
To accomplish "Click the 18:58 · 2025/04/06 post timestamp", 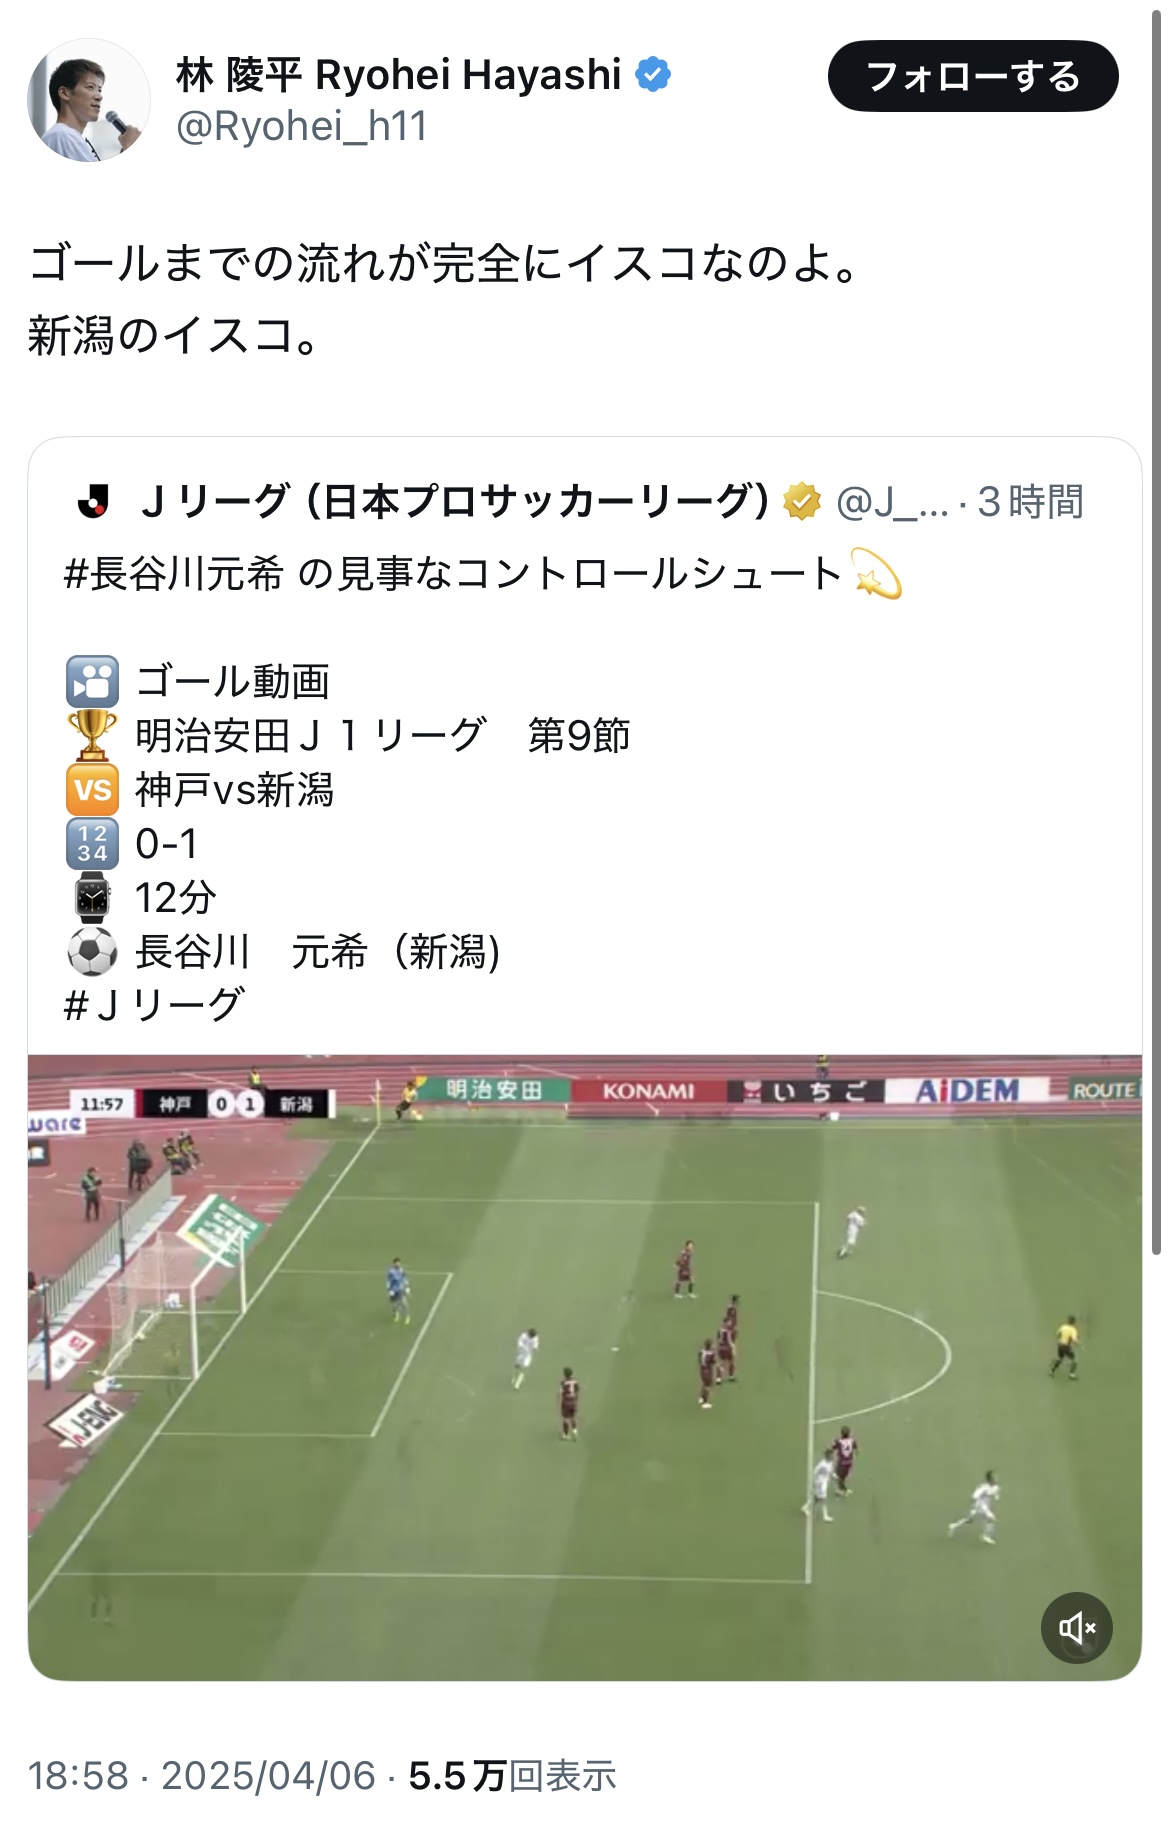I will click(201, 1776).
